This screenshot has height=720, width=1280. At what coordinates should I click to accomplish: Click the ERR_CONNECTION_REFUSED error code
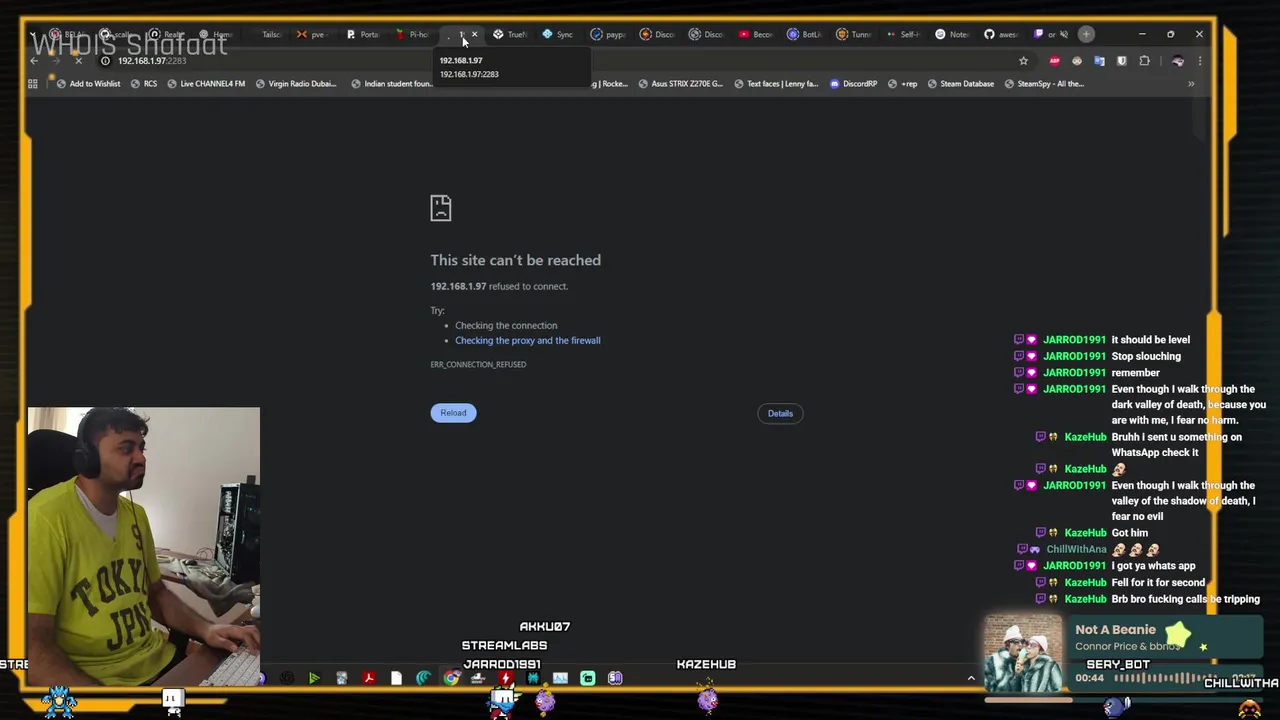[478, 365]
